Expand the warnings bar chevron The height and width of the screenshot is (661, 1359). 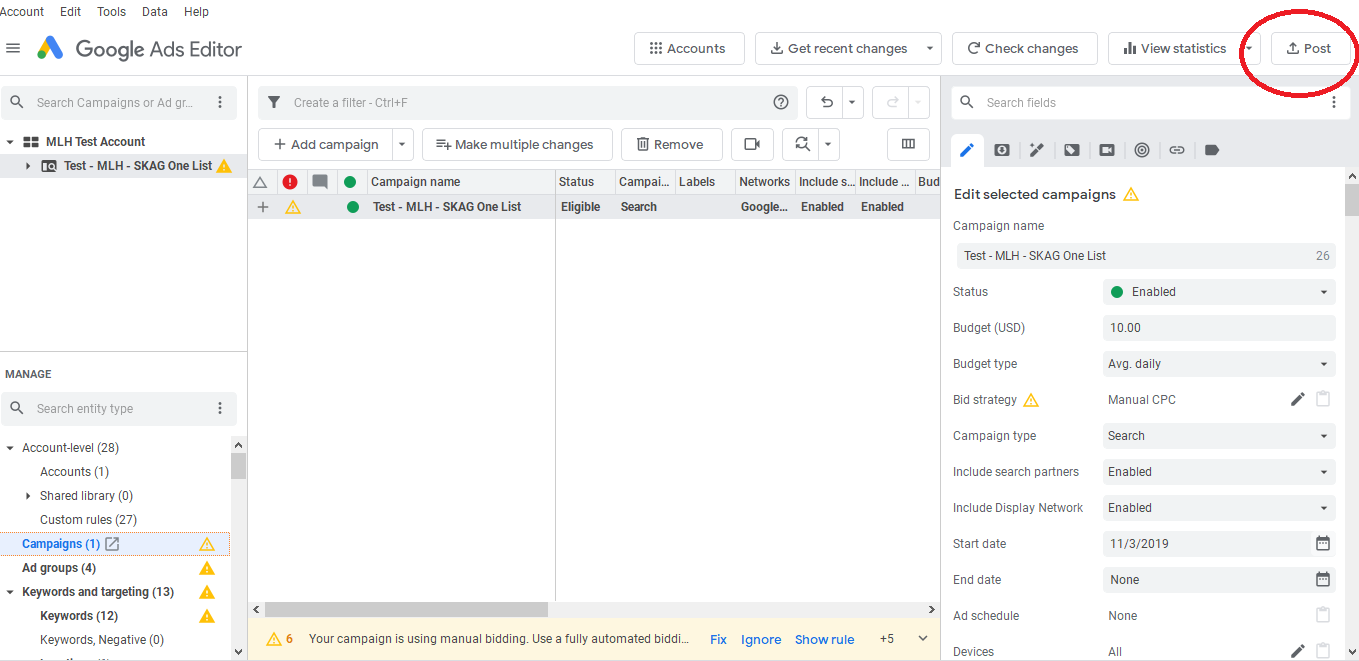pos(923,639)
